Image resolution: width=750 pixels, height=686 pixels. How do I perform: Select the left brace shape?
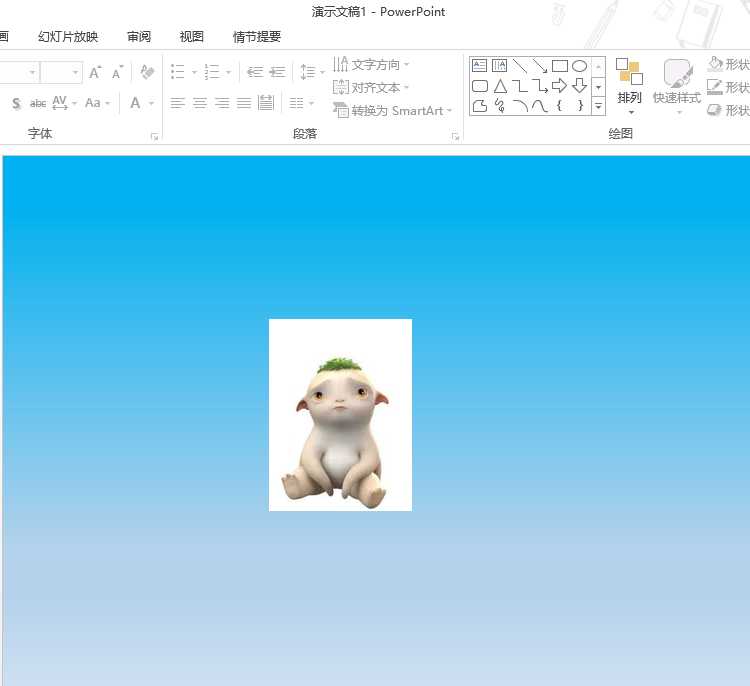click(x=559, y=105)
